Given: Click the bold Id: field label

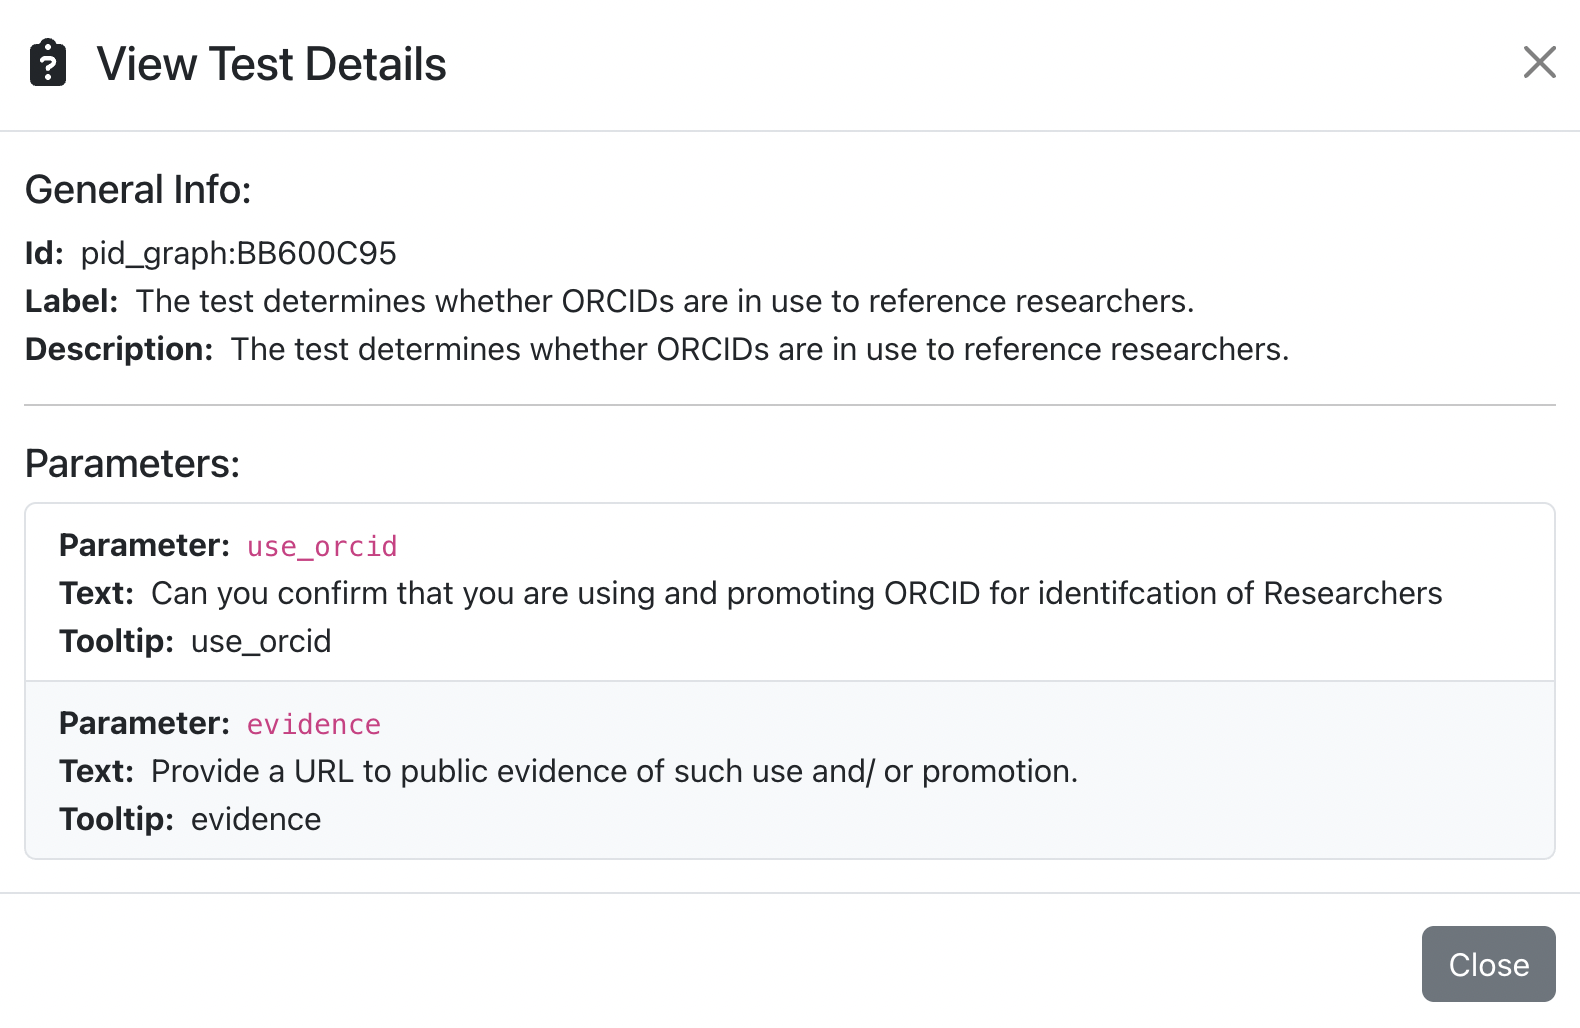Looking at the screenshot, I should (44, 253).
